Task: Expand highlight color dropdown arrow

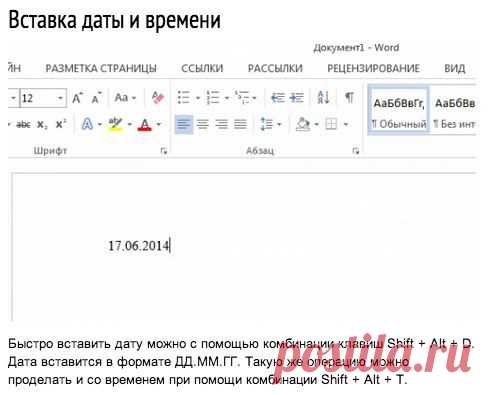Action: 130,125
